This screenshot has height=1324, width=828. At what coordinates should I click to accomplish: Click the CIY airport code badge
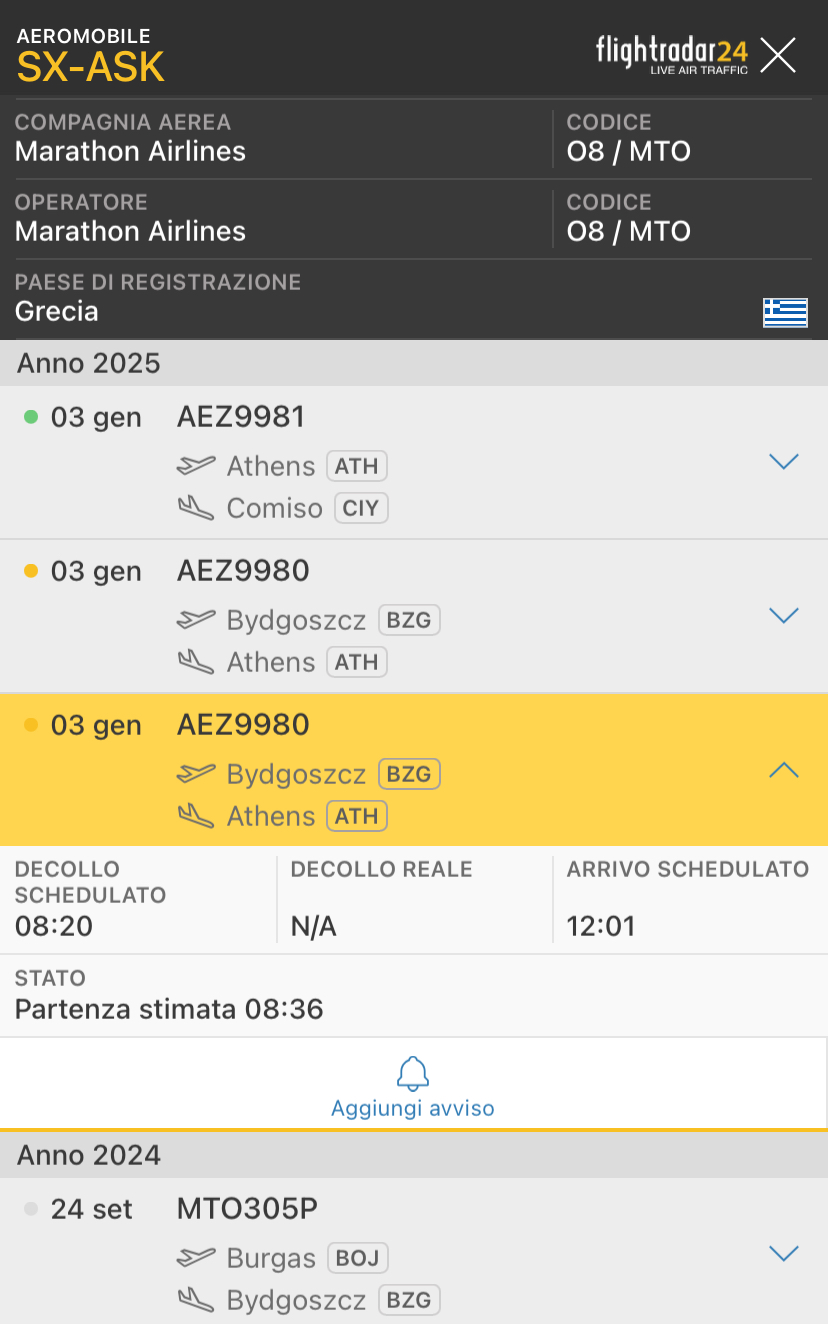click(x=360, y=508)
